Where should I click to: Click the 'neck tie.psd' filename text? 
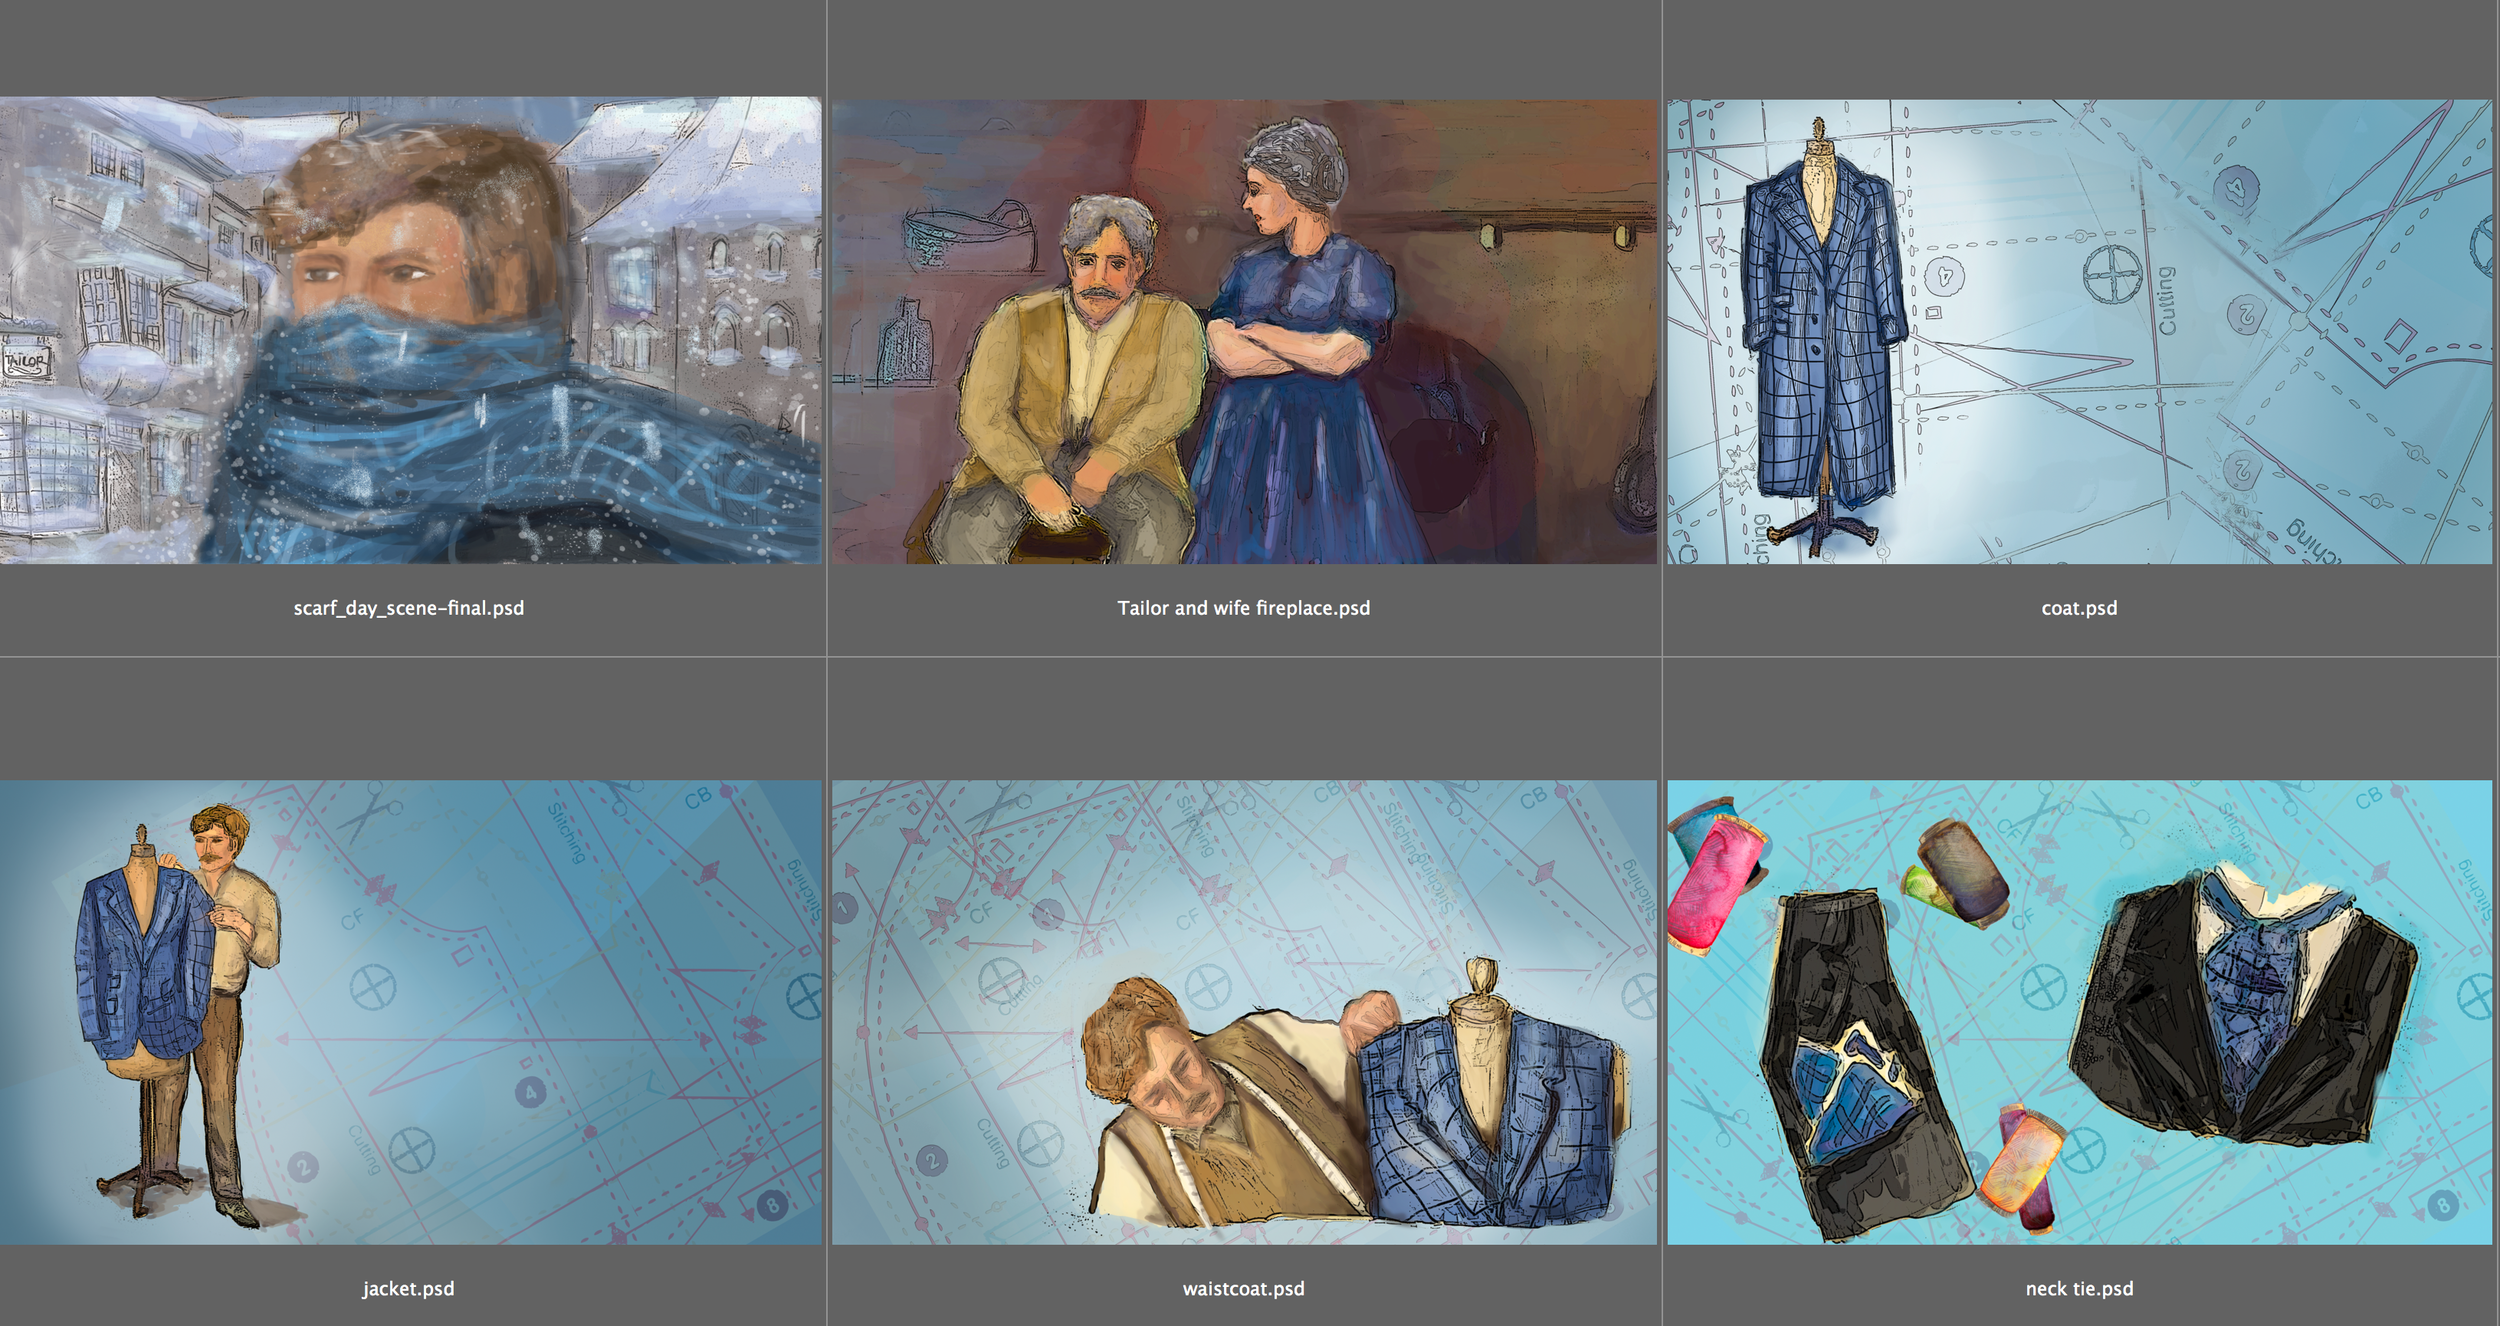point(2079,1289)
